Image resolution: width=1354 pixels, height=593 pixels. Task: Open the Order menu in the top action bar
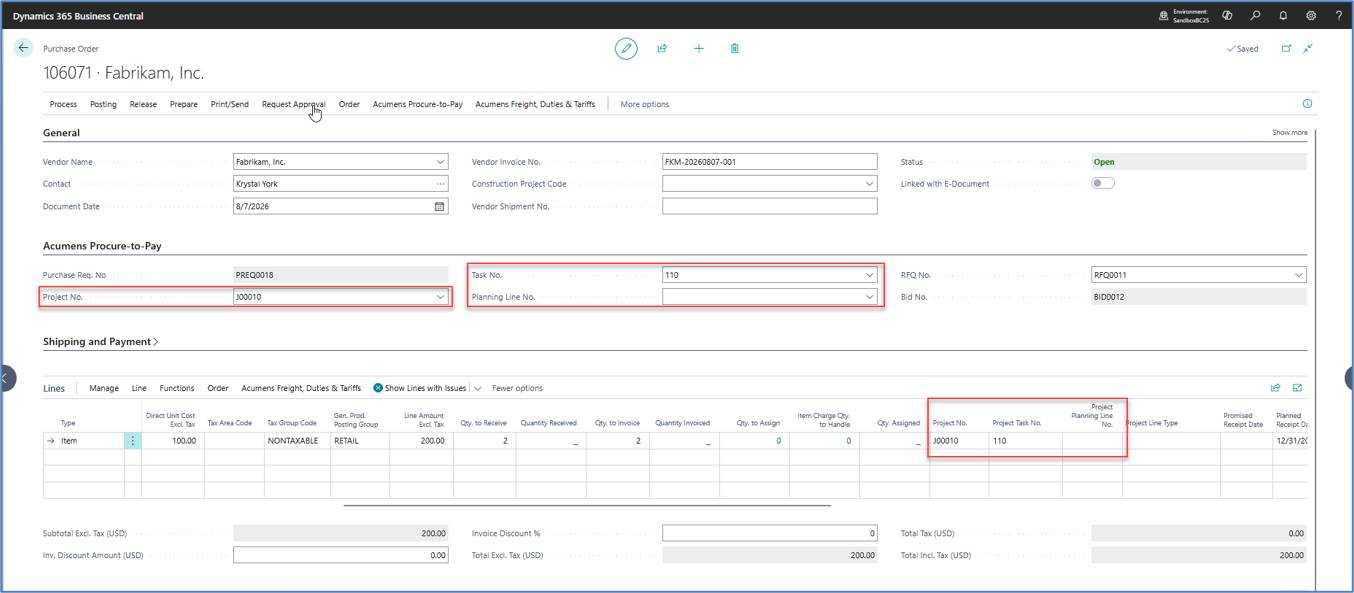pos(349,104)
